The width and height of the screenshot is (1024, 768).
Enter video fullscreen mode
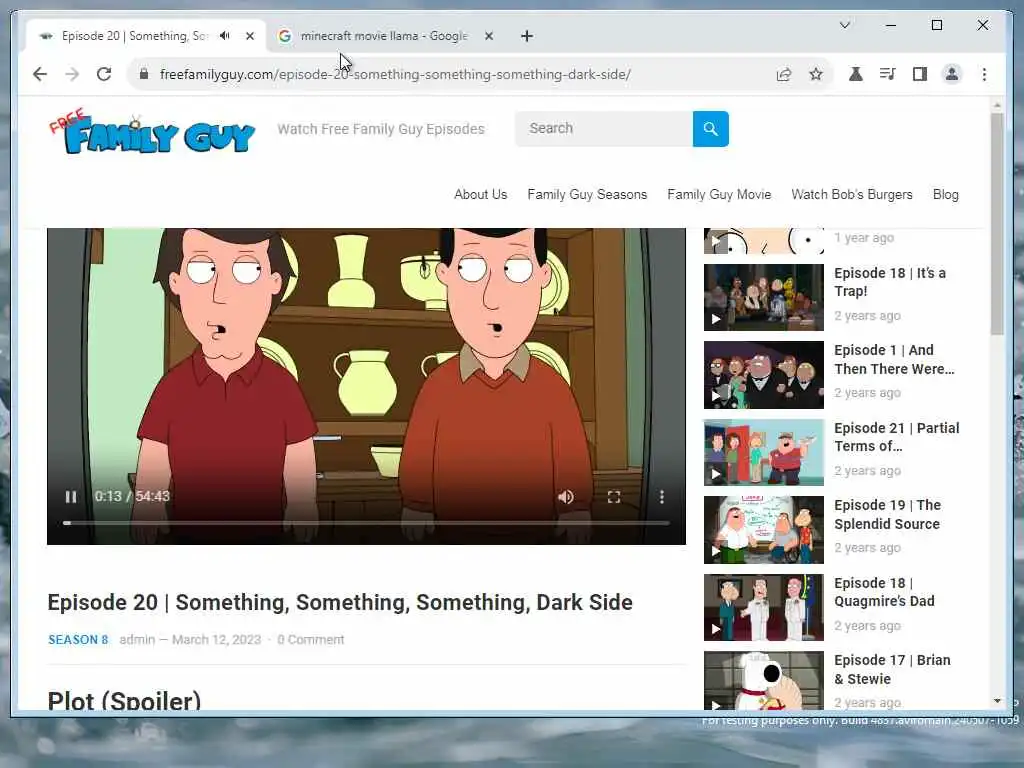point(614,497)
